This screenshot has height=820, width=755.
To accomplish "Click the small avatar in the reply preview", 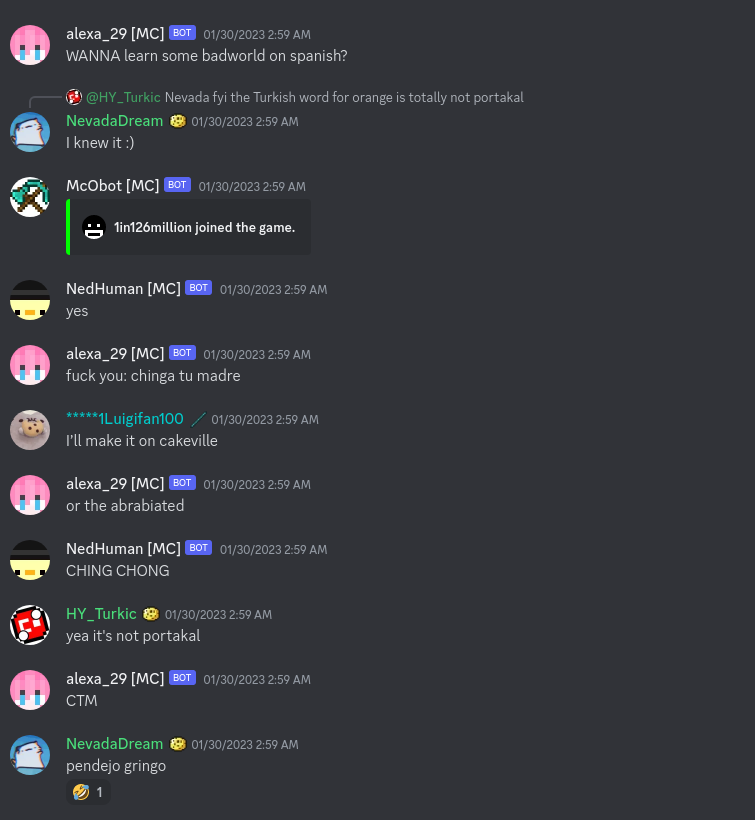I will tap(74, 97).
